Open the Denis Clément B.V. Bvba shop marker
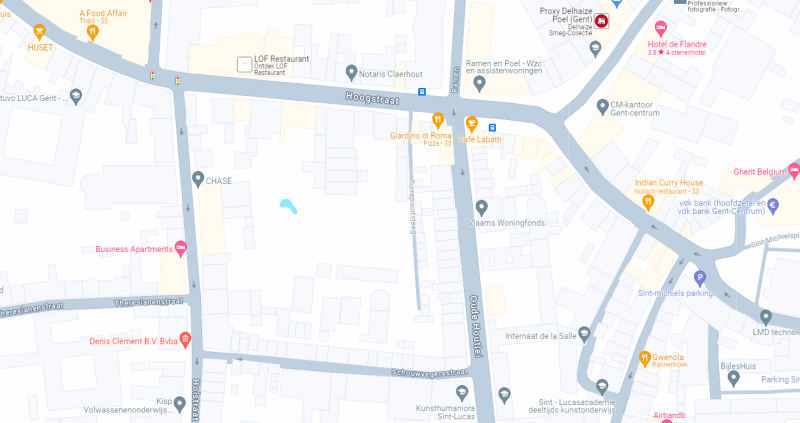Viewport: 800px width, 423px height. 185,340
